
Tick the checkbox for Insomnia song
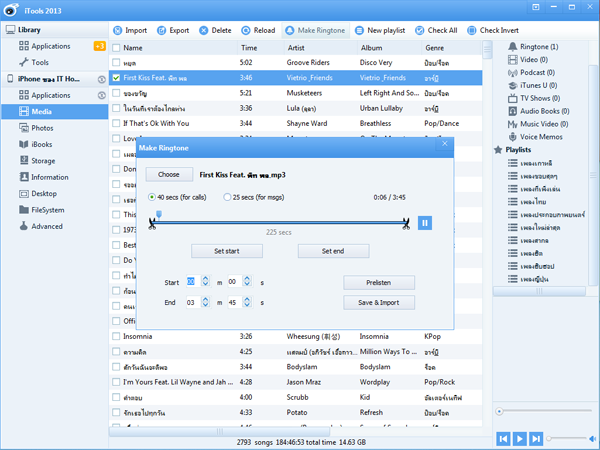(x=116, y=336)
